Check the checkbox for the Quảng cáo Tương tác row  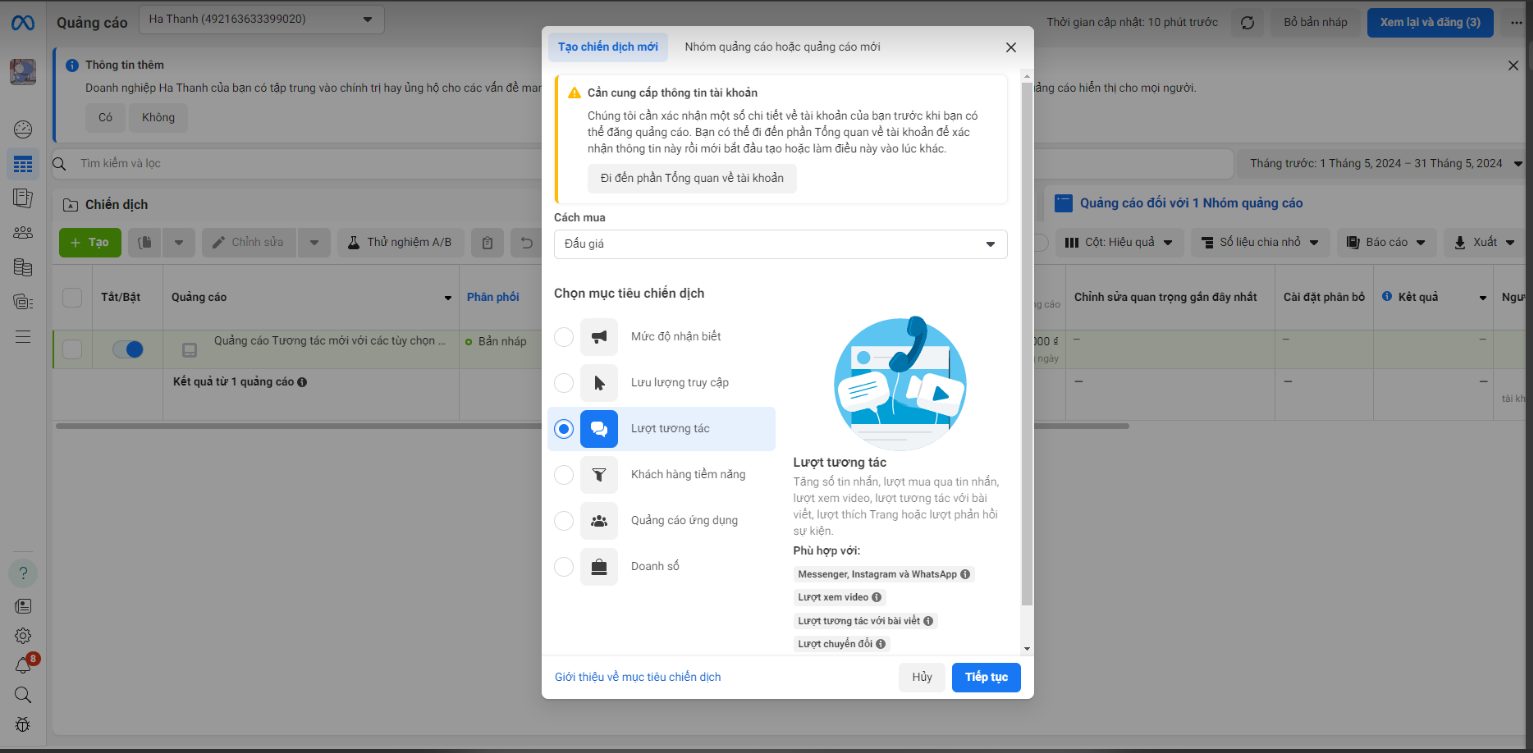tap(72, 349)
